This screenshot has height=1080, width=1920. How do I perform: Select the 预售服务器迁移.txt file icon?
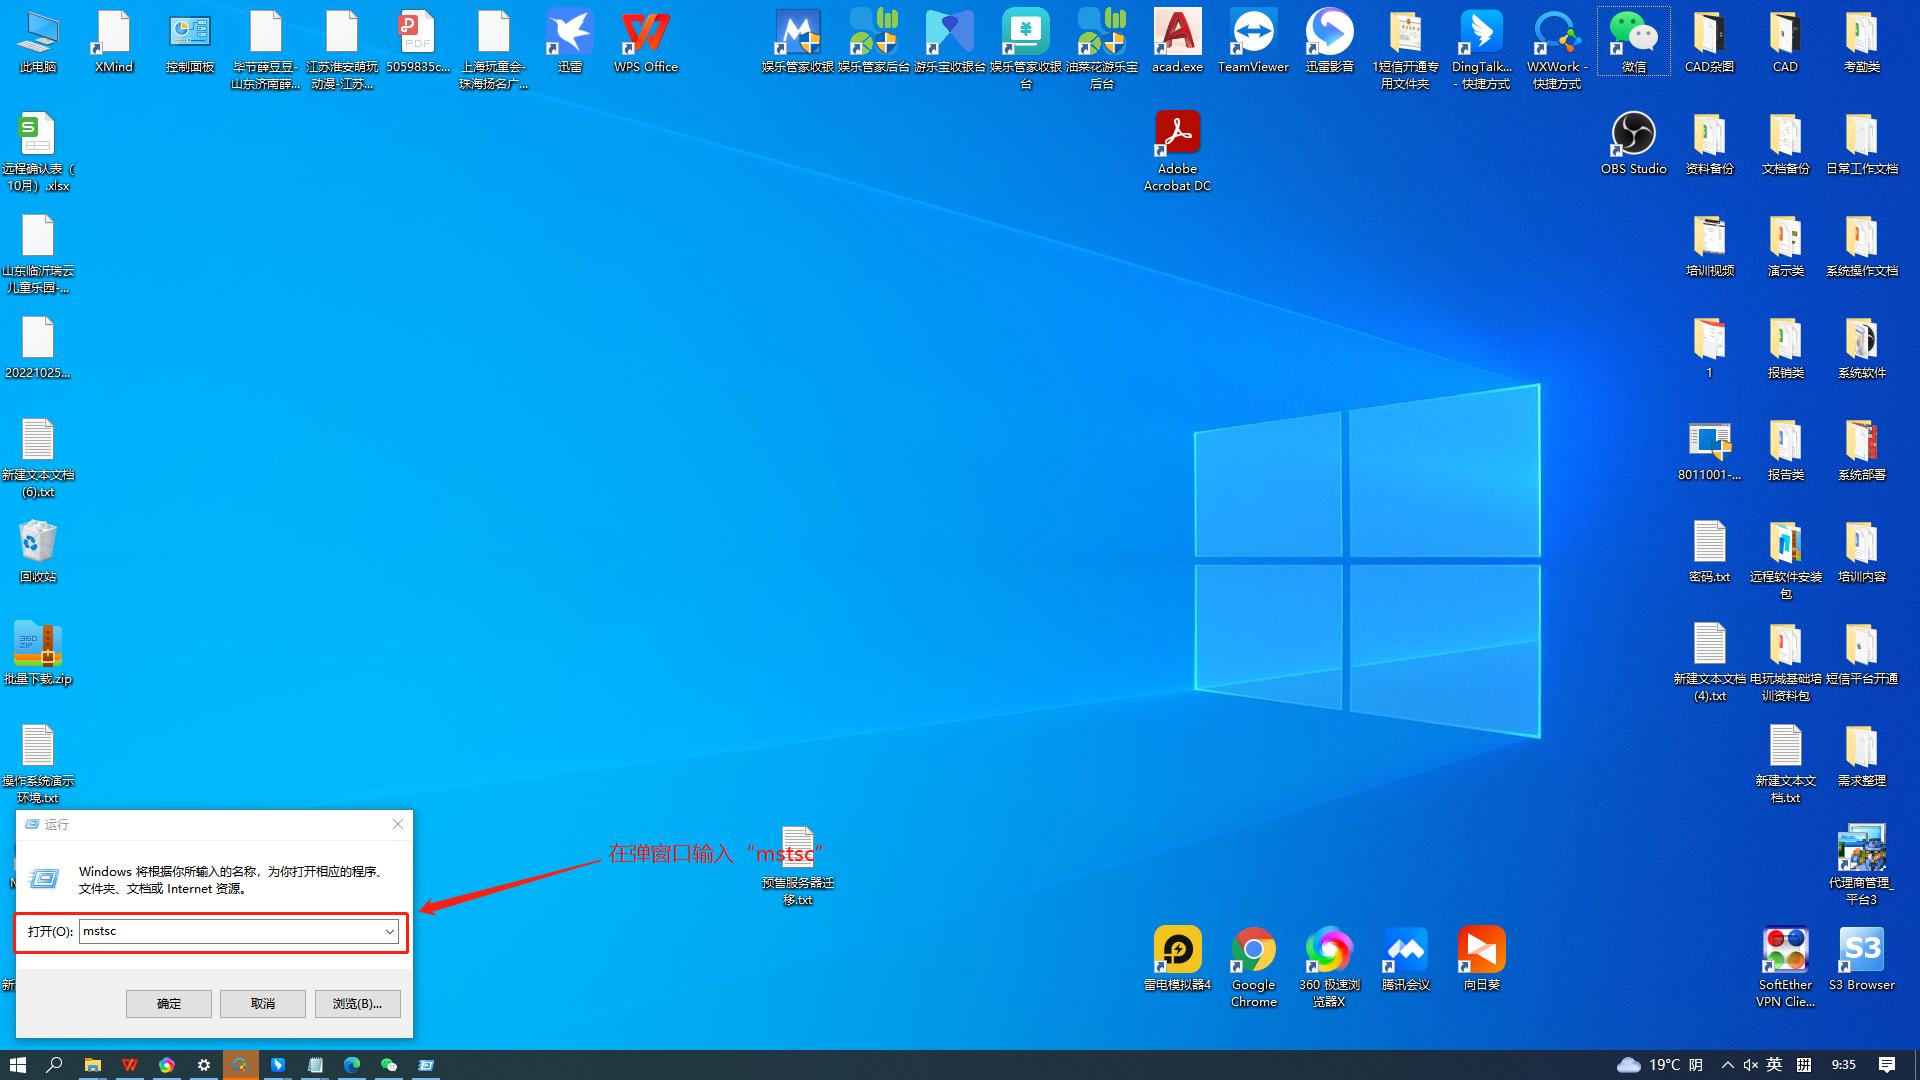[x=798, y=866]
